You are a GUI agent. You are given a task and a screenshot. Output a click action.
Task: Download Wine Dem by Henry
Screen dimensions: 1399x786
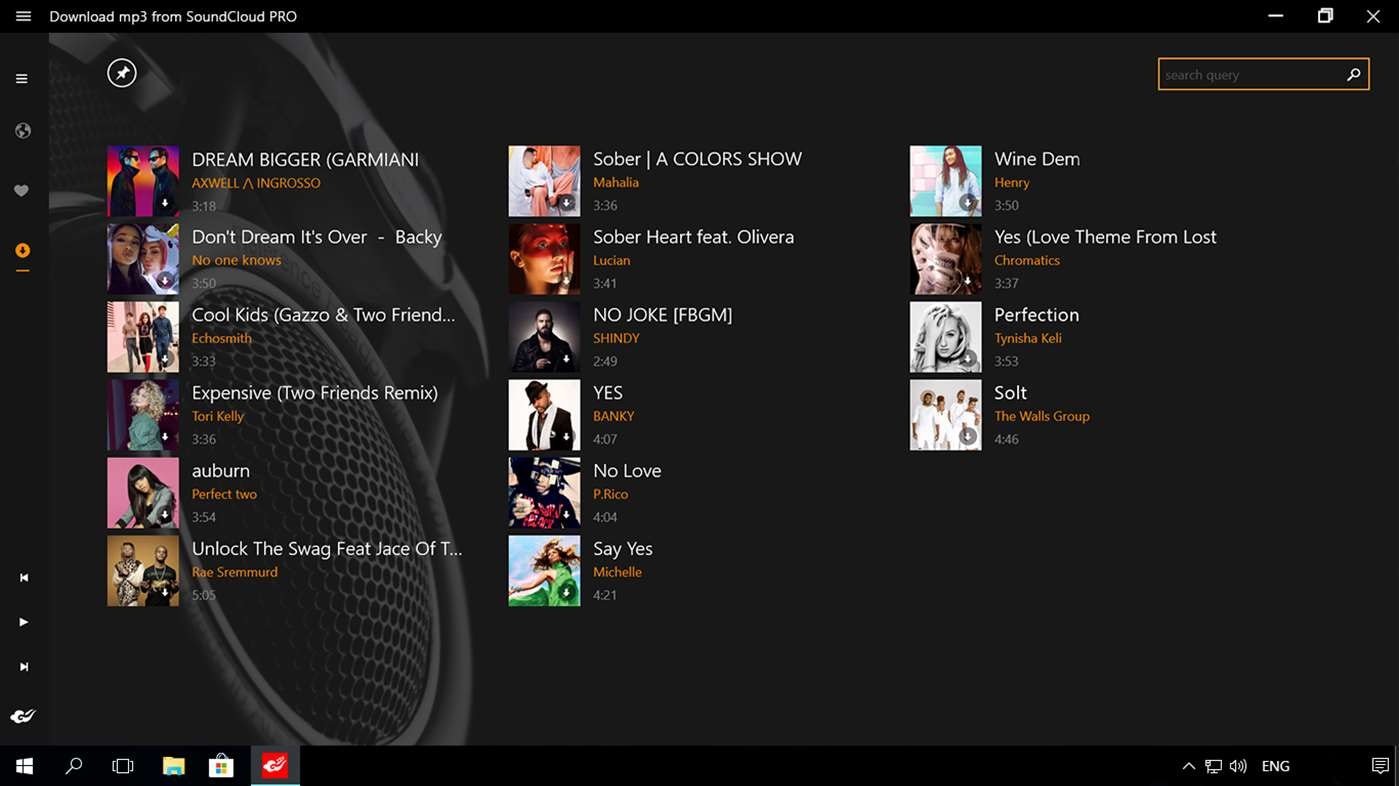[967, 203]
